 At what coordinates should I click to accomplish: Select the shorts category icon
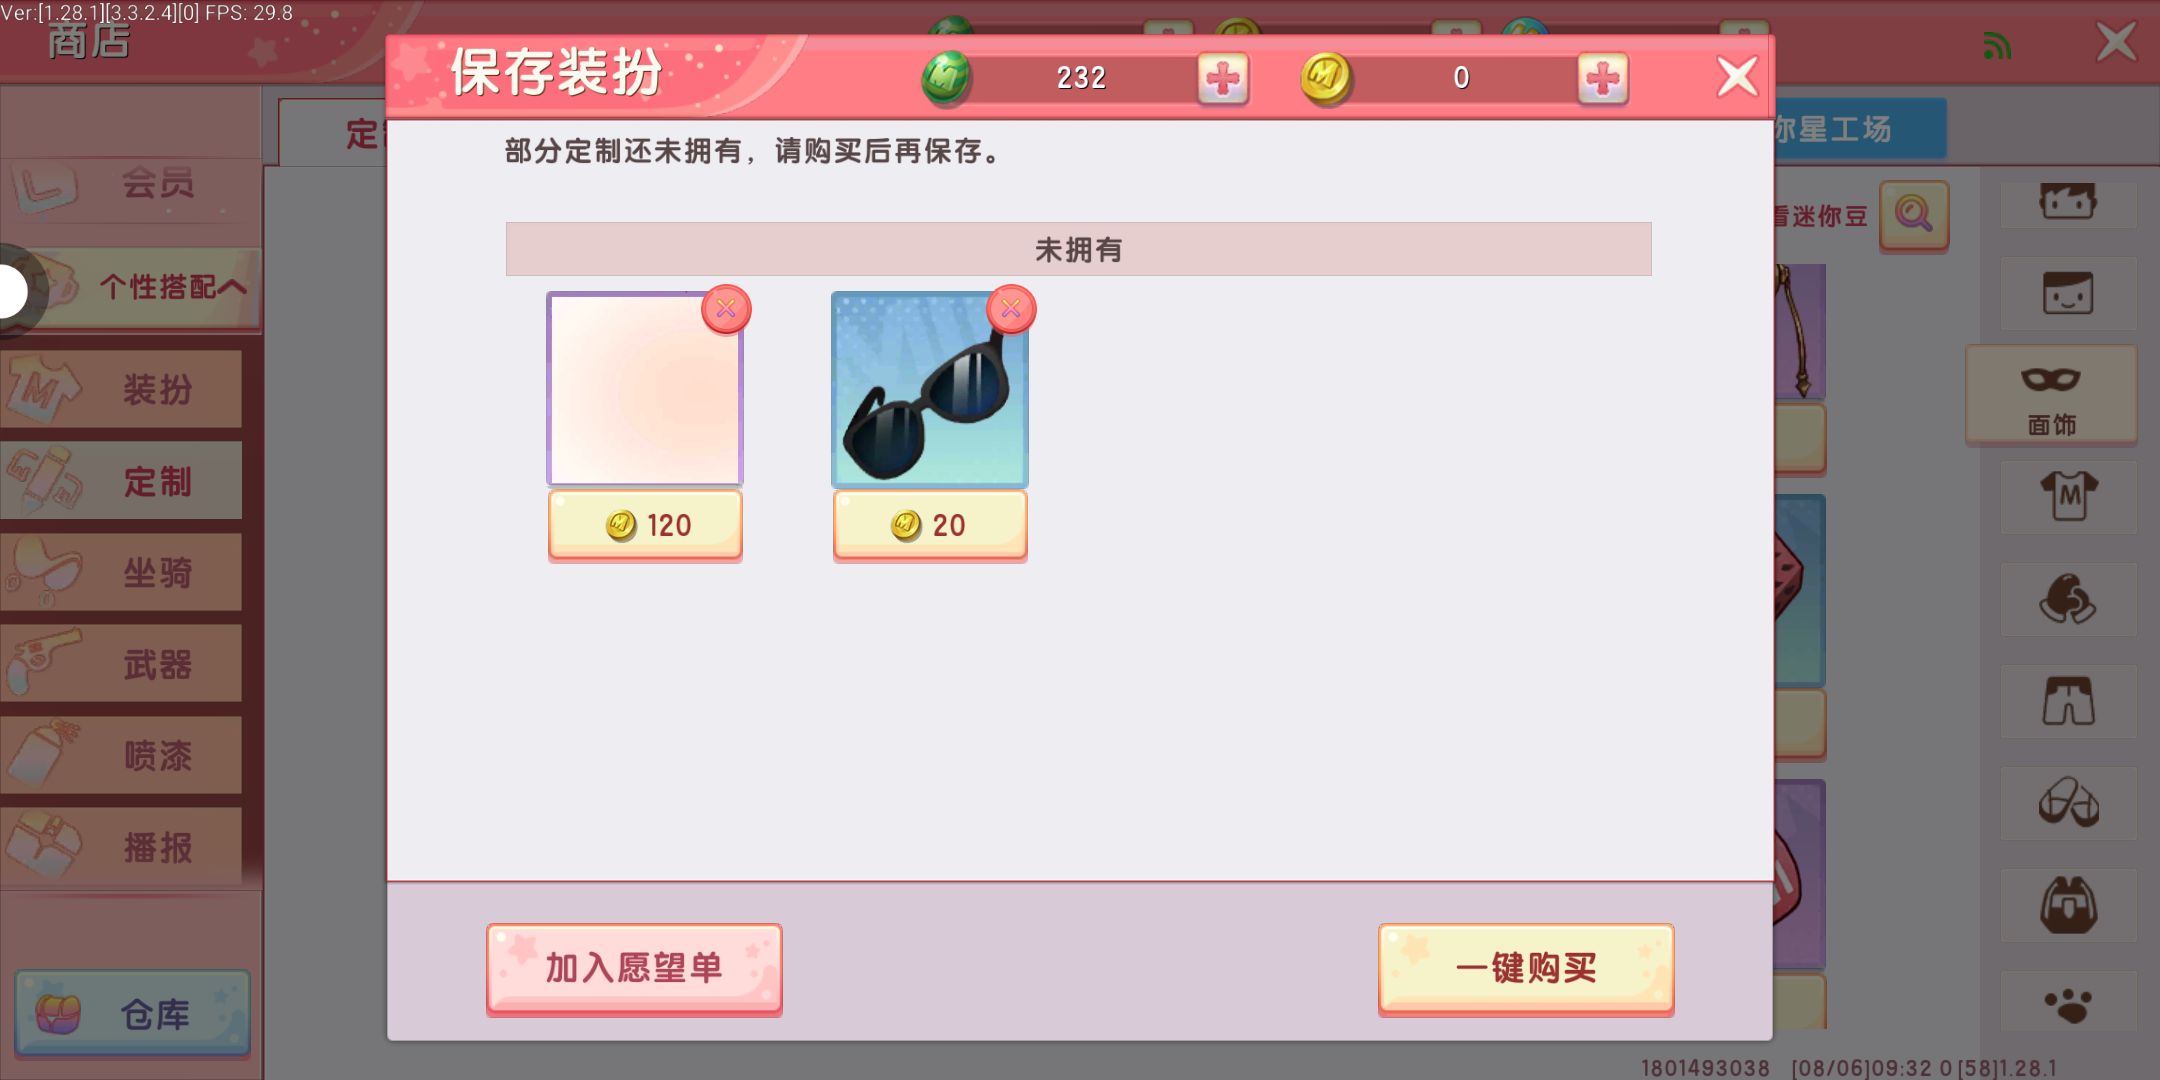[2068, 700]
